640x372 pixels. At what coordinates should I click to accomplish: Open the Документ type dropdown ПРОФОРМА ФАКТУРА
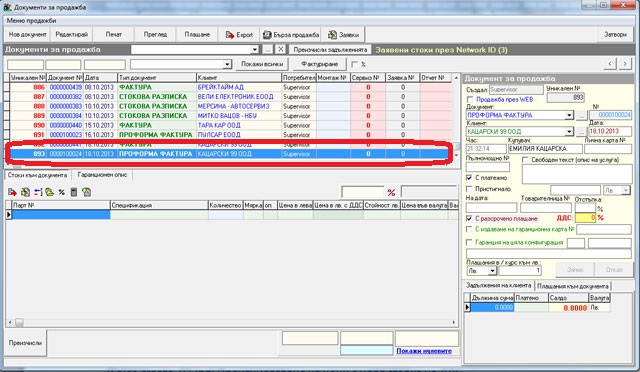pos(569,116)
